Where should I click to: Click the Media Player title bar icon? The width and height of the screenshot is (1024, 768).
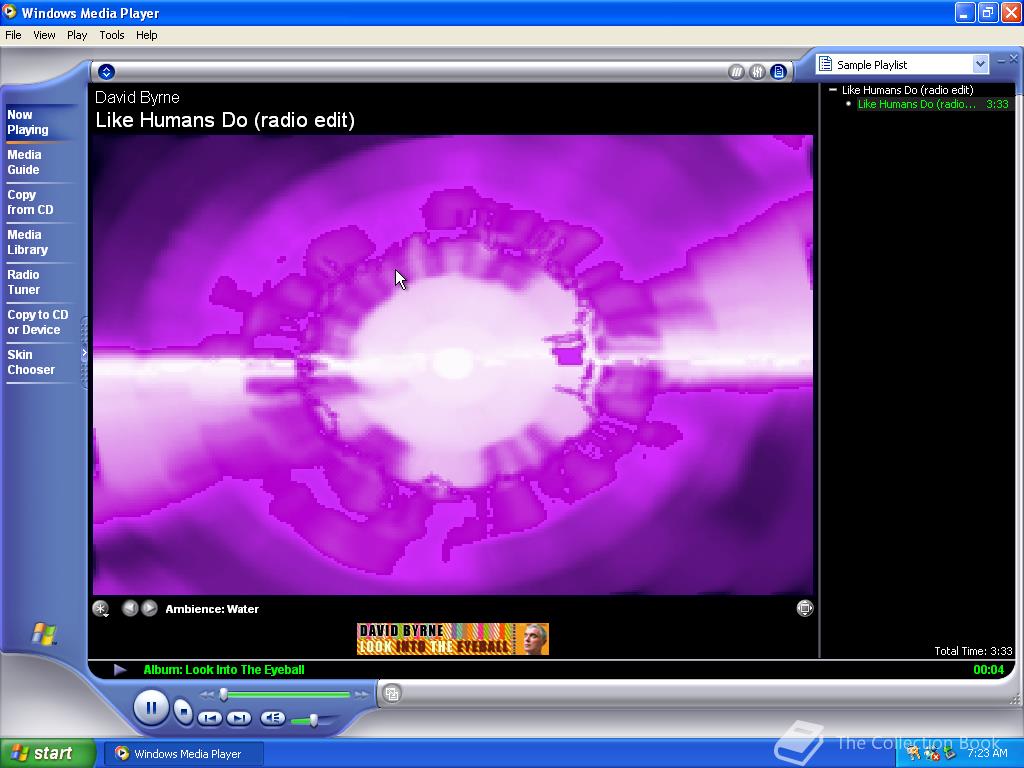point(10,12)
